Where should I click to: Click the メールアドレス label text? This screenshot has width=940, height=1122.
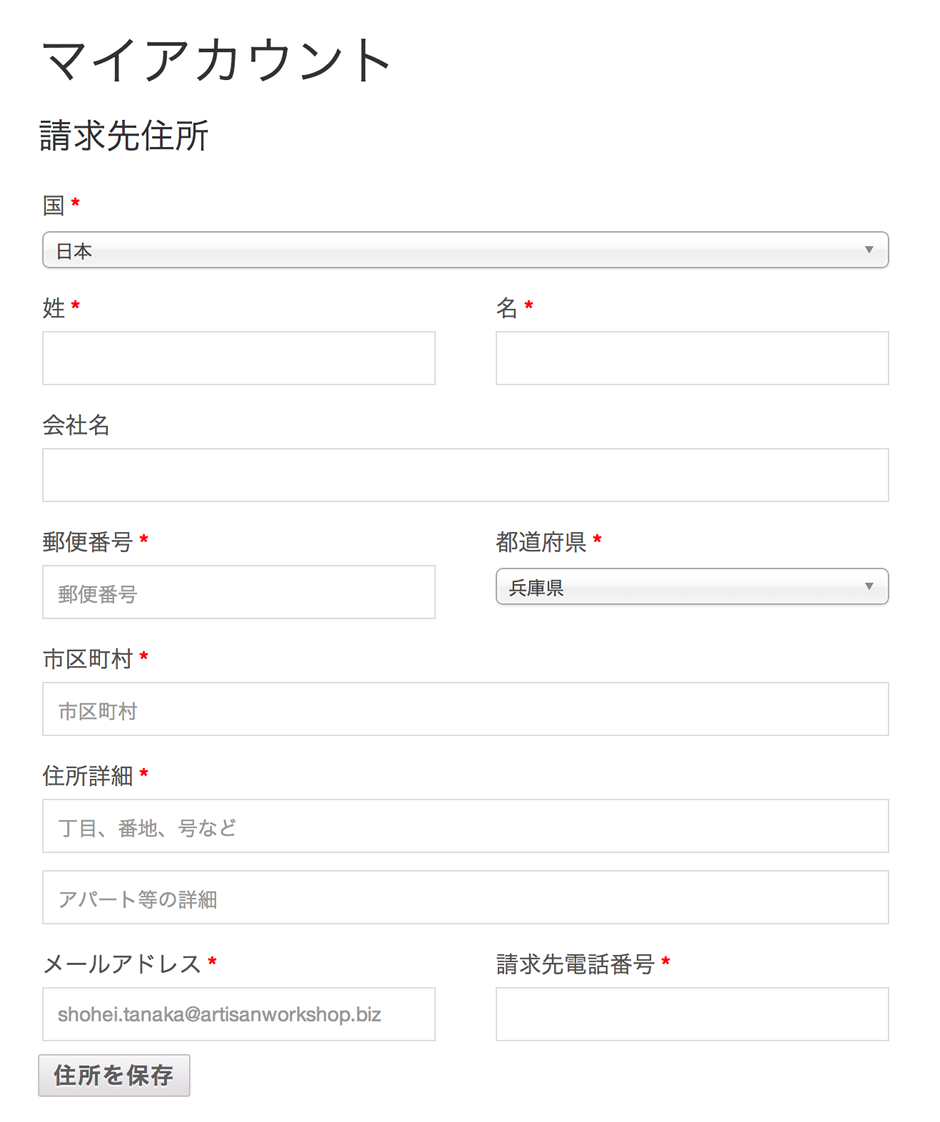point(122,964)
